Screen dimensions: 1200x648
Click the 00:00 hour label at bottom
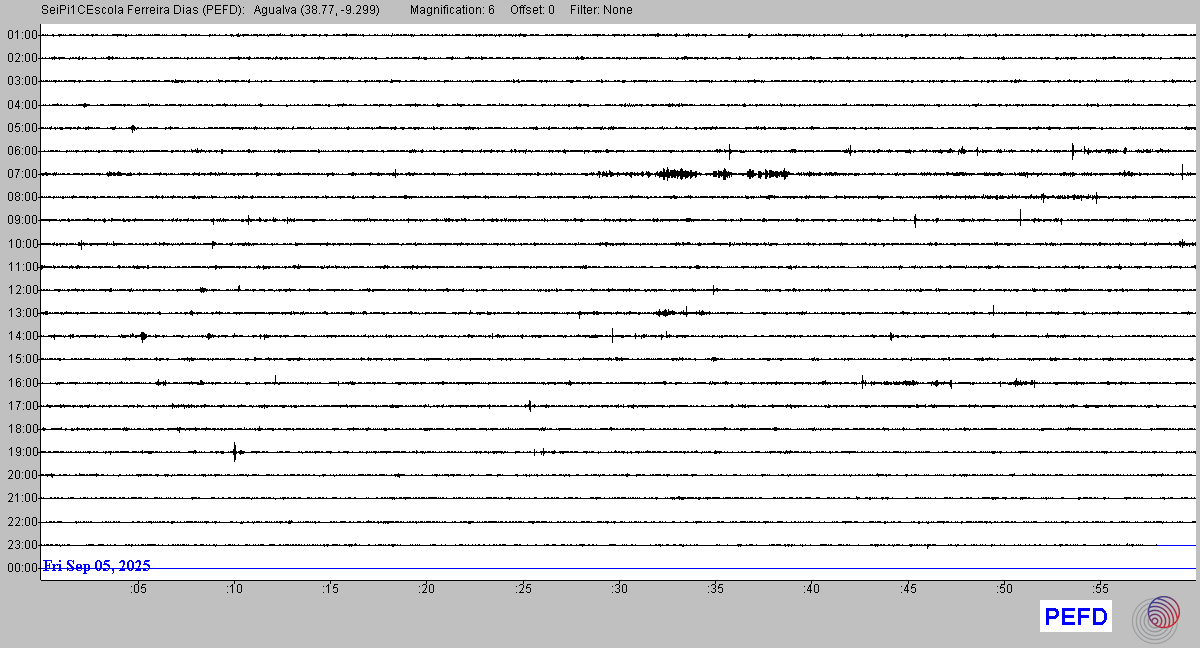pos(22,568)
